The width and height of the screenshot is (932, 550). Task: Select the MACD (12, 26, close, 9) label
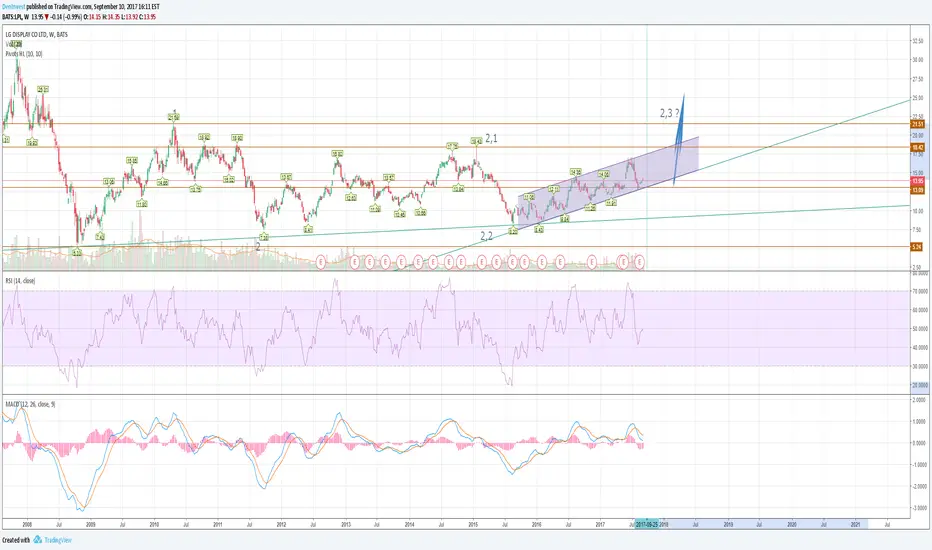tap(30, 404)
